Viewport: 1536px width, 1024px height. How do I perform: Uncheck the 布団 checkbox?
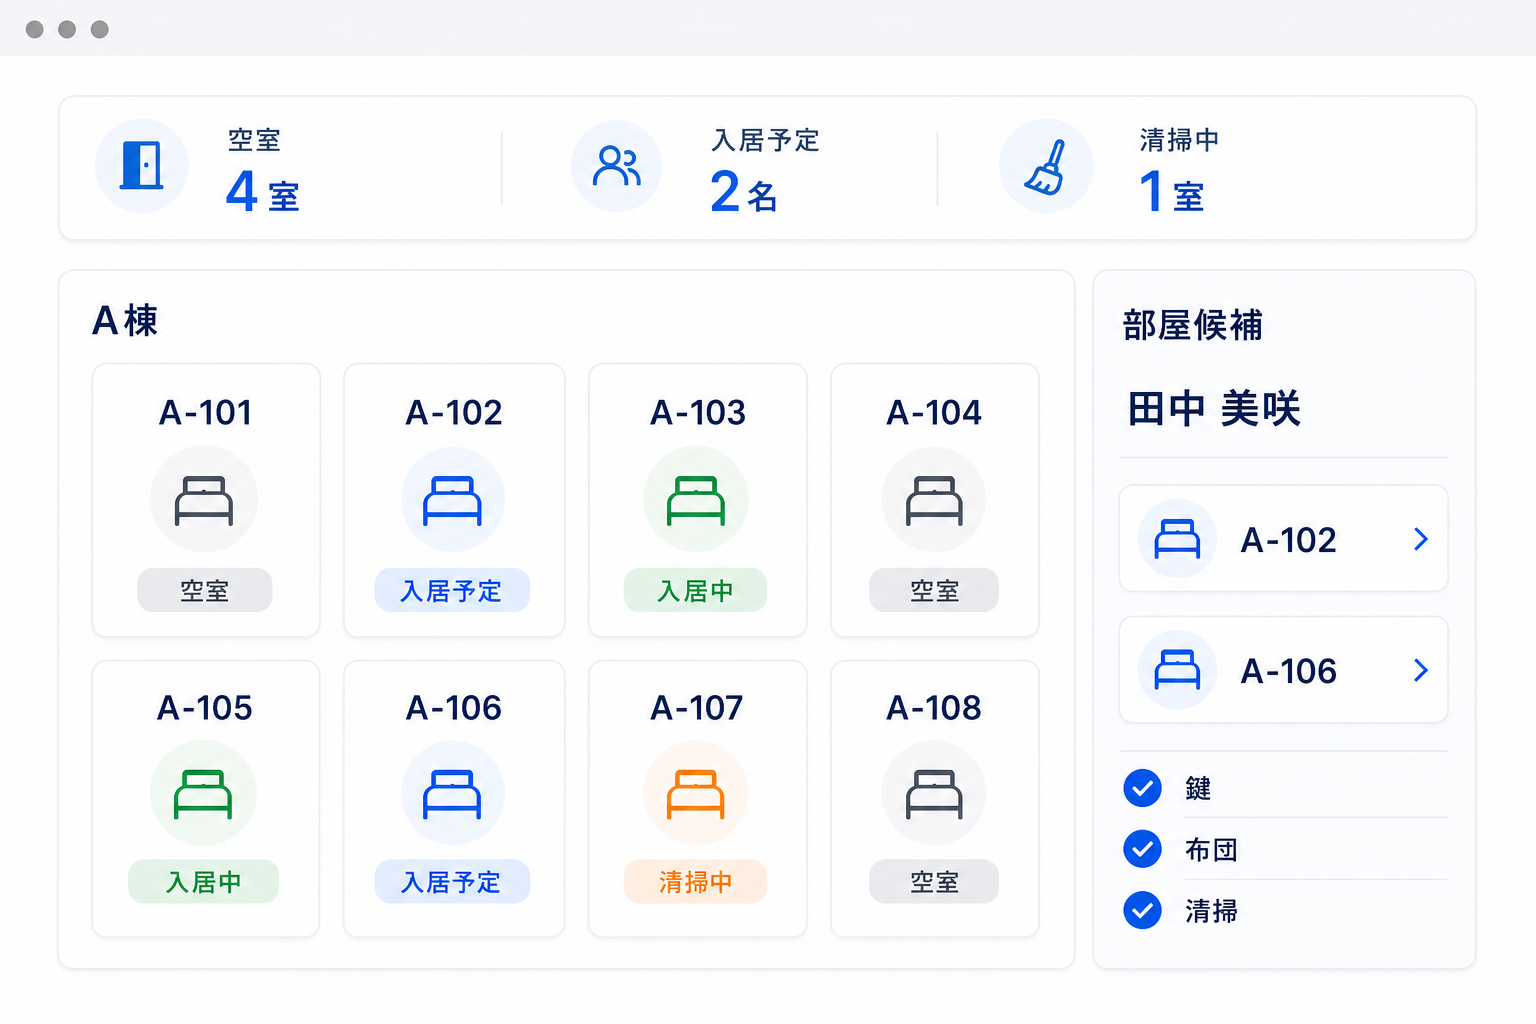[1142, 849]
